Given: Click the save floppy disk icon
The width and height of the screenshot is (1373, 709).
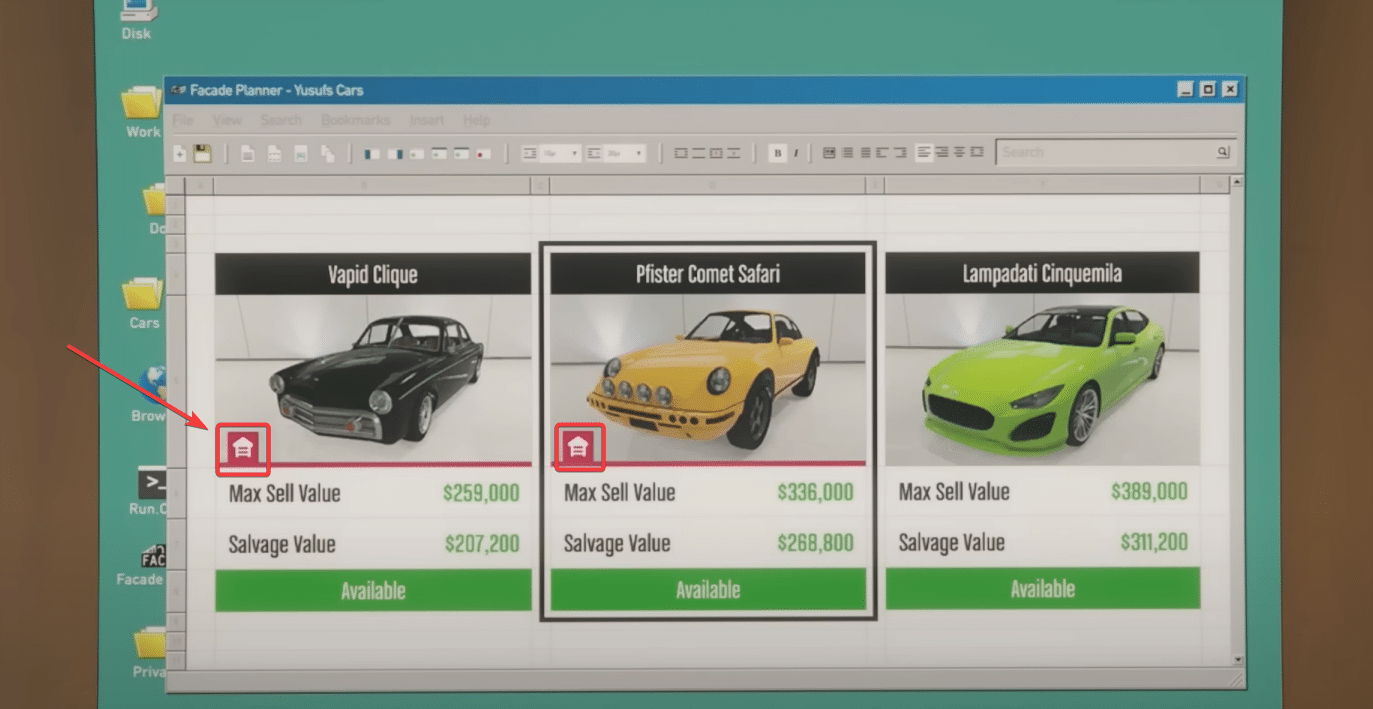Looking at the screenshot, I should click(x=203, y=153).
